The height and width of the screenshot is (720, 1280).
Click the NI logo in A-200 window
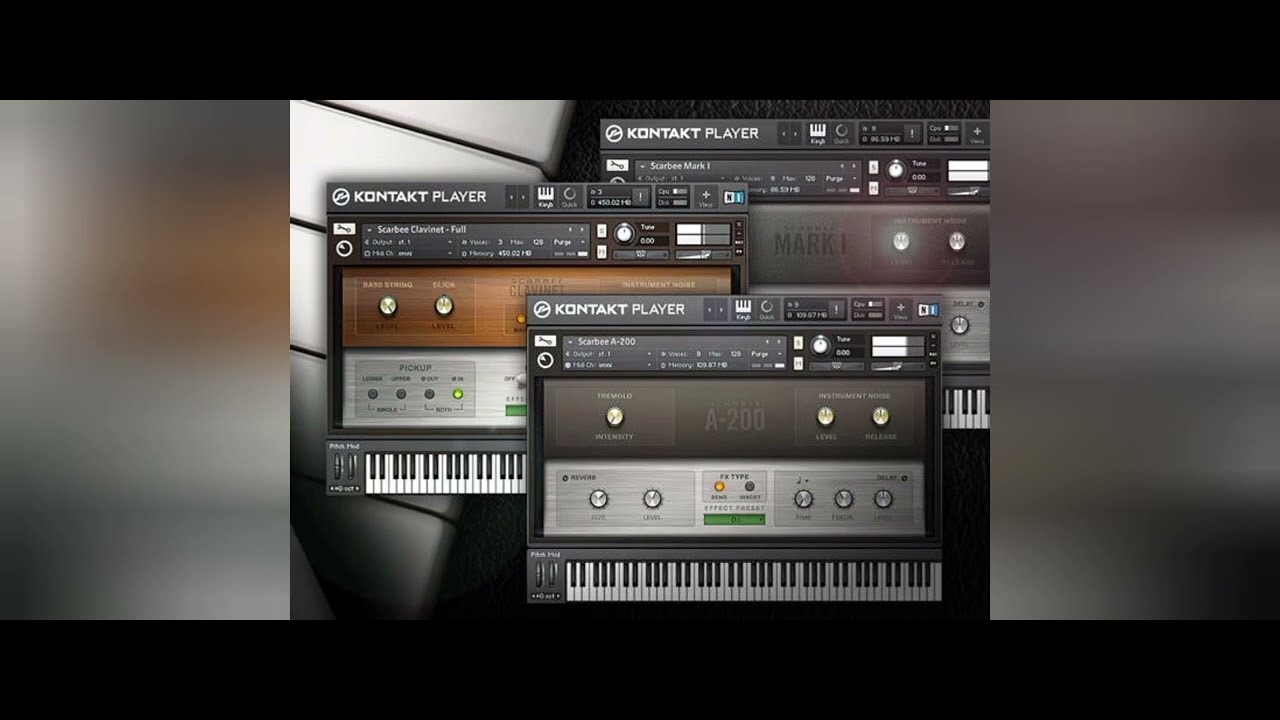928,310
